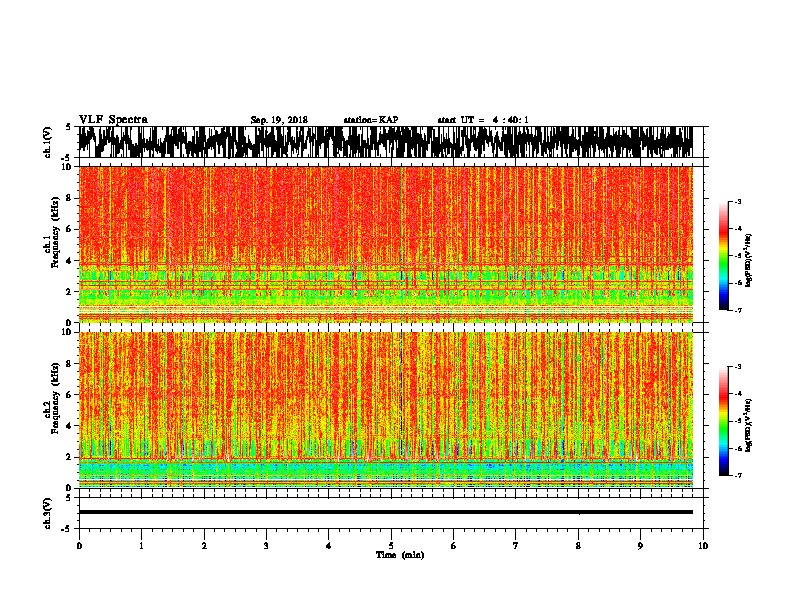Click the "Time (min)" axis label
Screen dimensions: 792x612
tap(400, 555)
